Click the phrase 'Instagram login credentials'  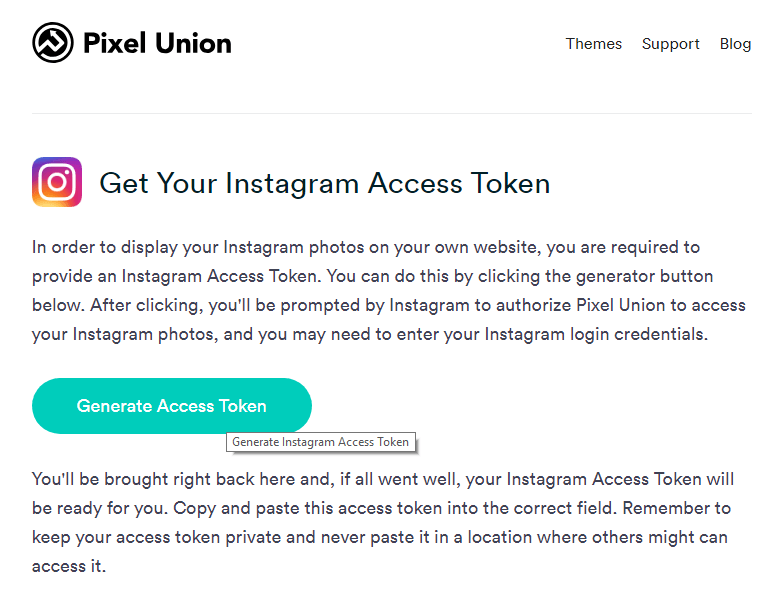point(595,334)
